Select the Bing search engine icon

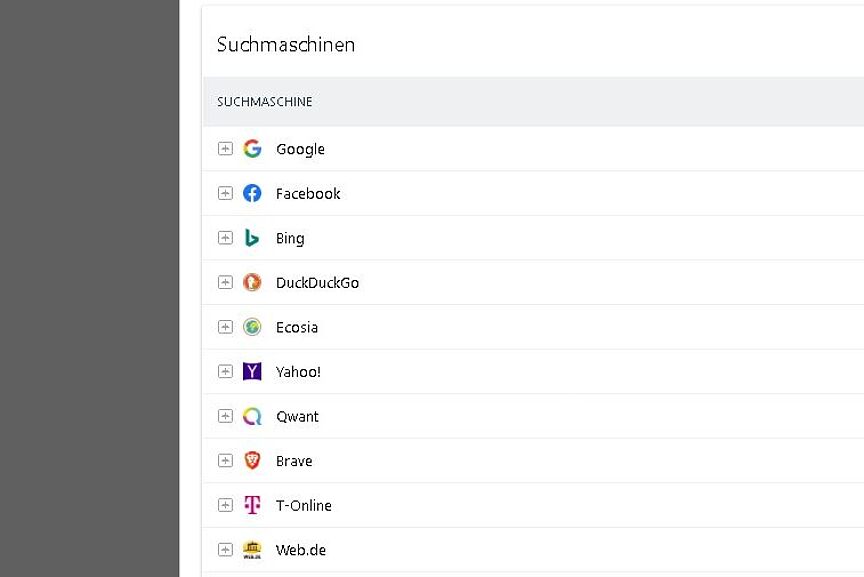pos(252,238)
